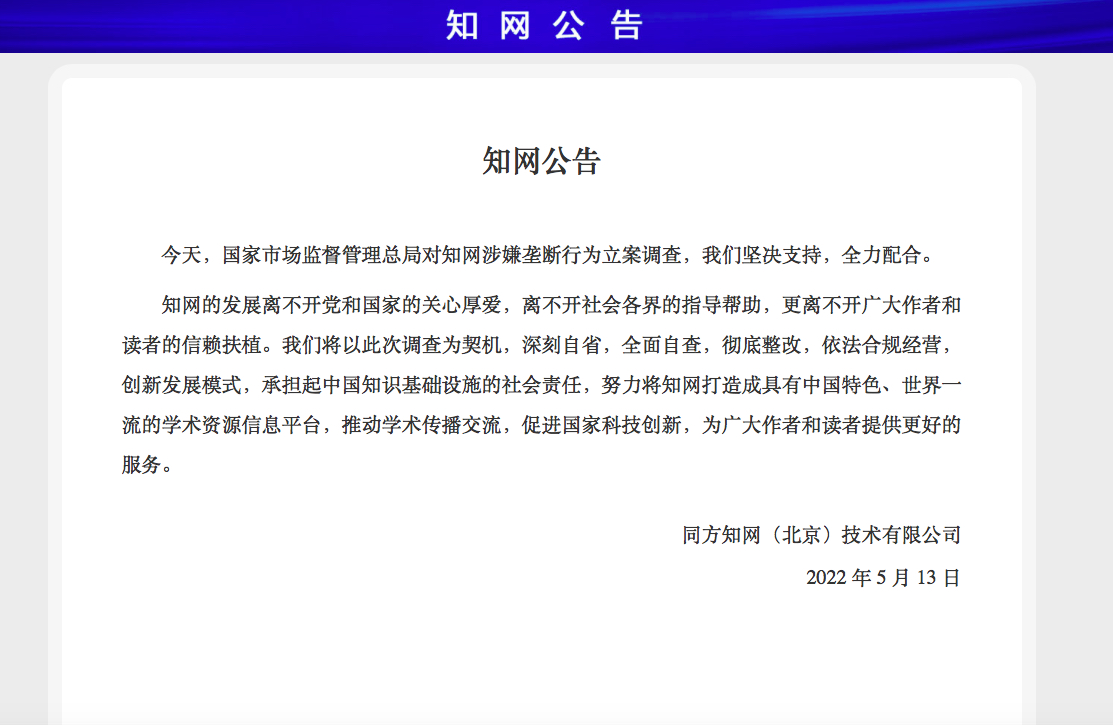Viewport: 1113px width, 725px height.
Task: Click the blue banner heading 知网公告
Action: [x=544, y=26]
